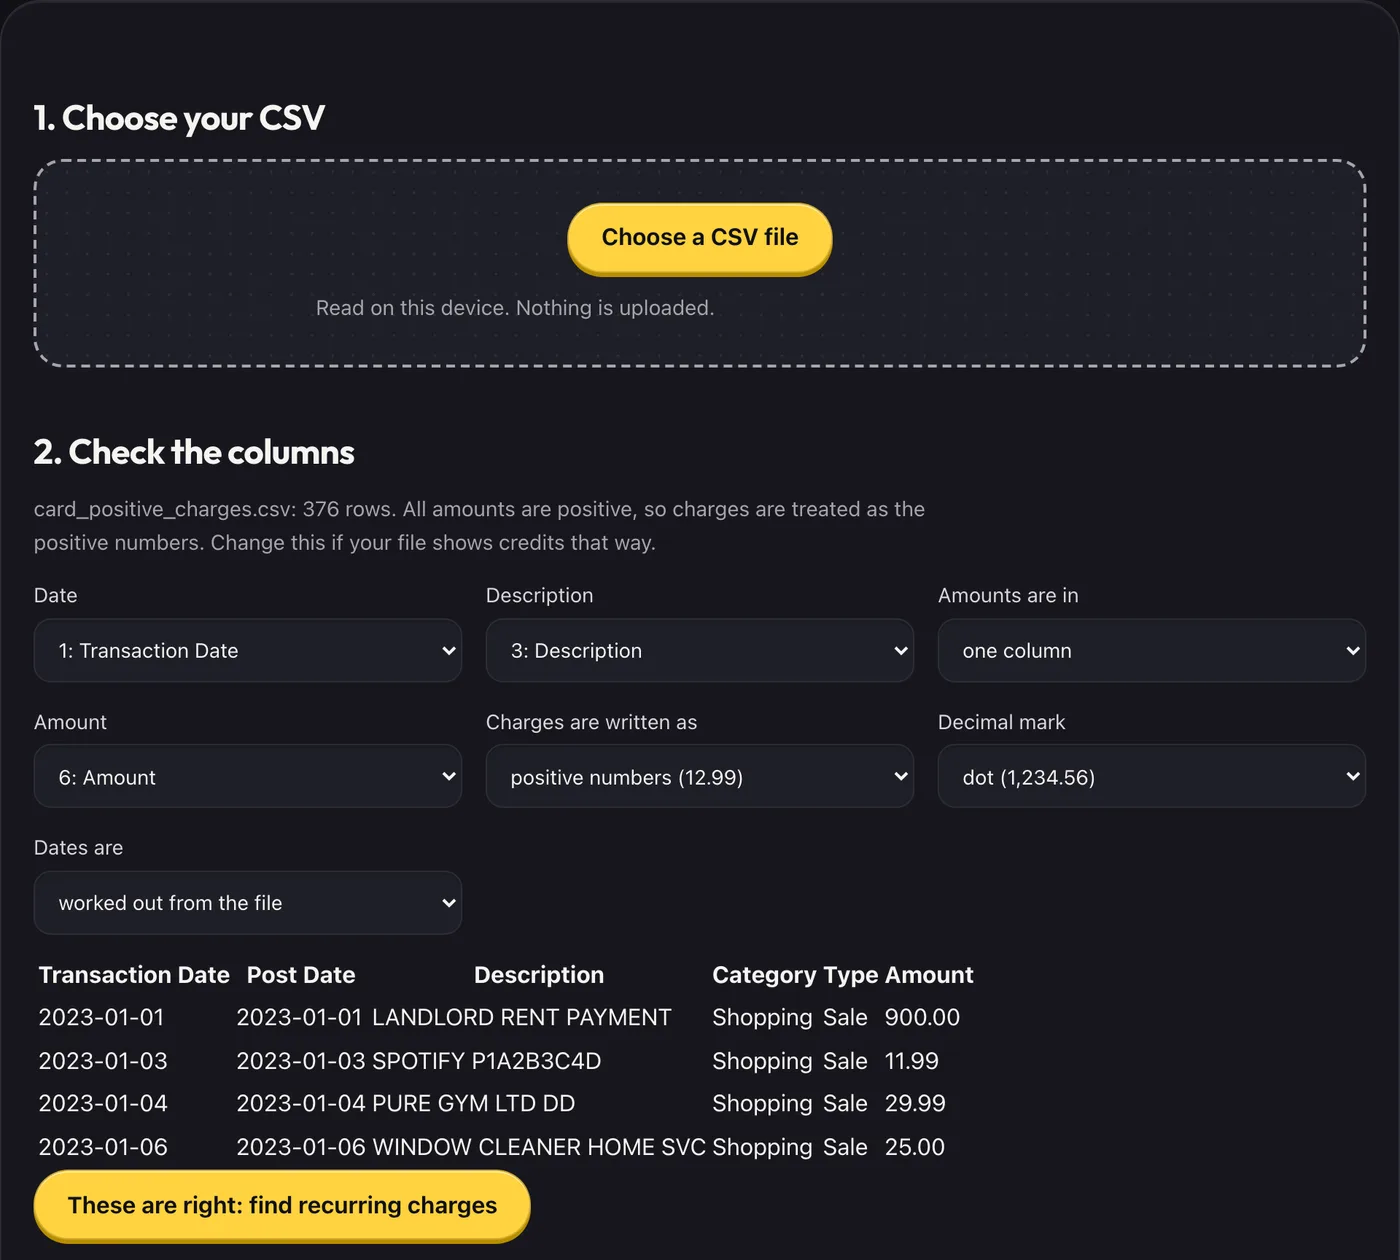Click the 11.99 amount cell
Image resolution: width=1400 pixels, height=1260 pixels.
click(x=912, y=1061)
